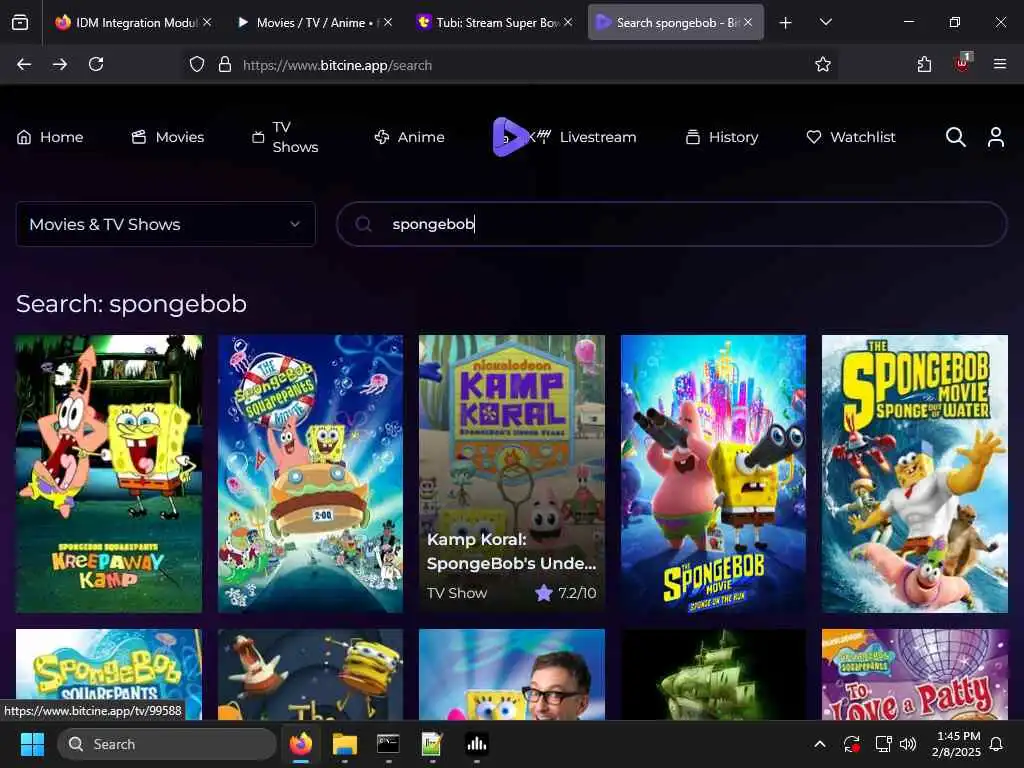The height and width of the screenshot is (768, 1024).
Task: Open the audio bars taskbar app
Action: click(x=477, y=744)
